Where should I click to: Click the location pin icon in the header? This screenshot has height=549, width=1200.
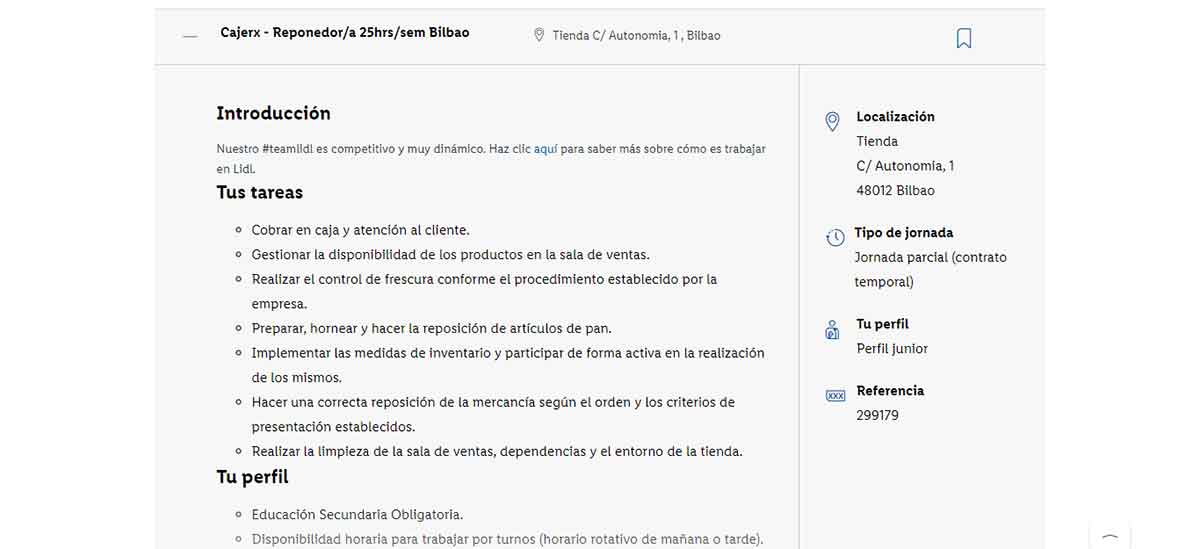(539, 35)
